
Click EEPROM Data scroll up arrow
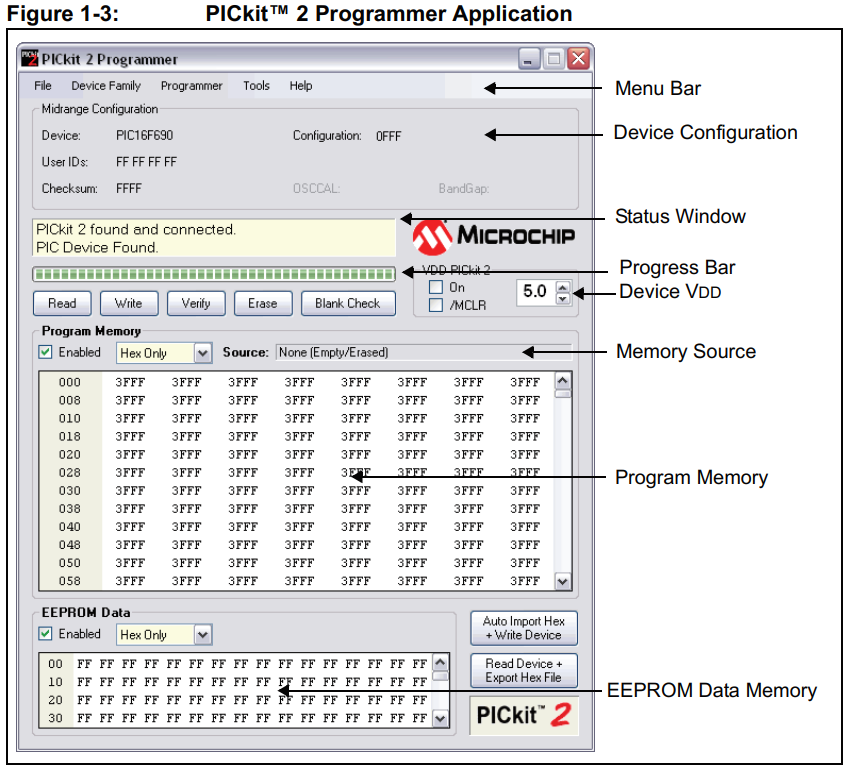[440, 662]
